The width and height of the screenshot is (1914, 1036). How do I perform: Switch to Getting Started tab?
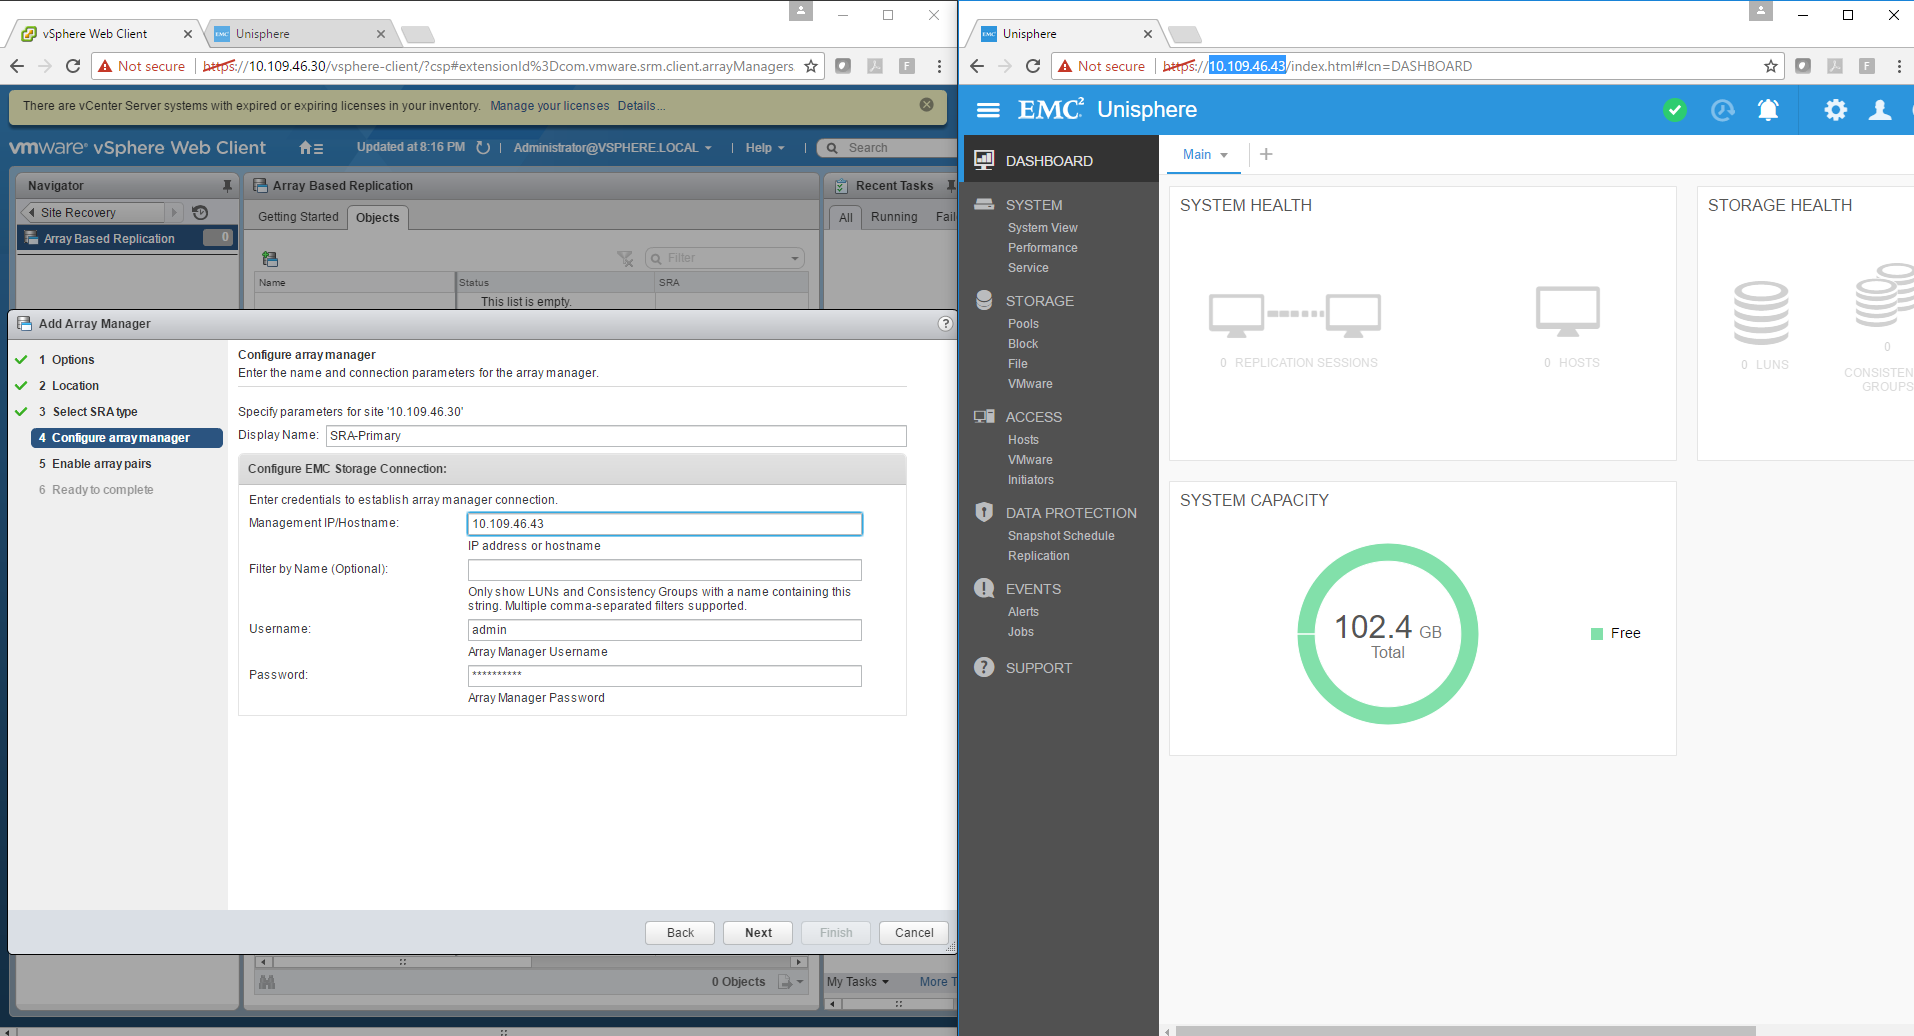(x=298, y=217)
